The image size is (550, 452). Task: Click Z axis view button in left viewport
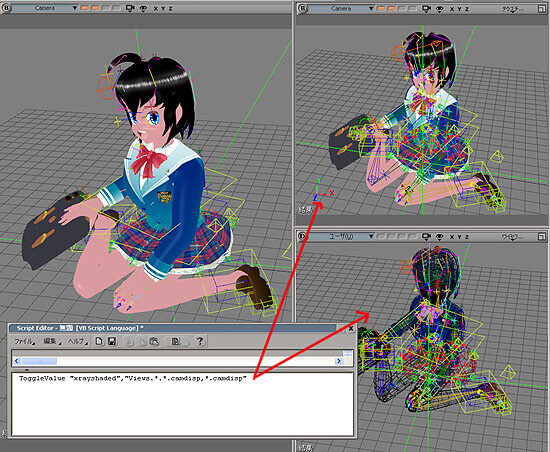point(171,8)
